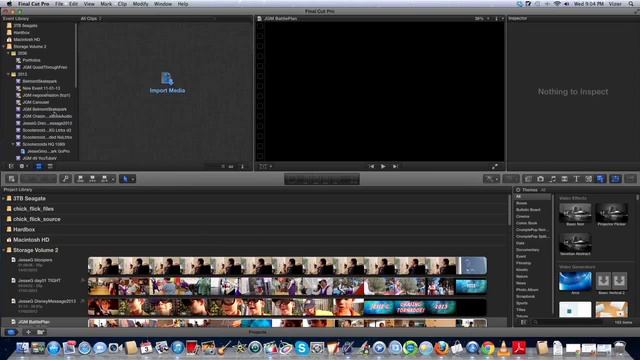Open the edit buttons dropdown arrow
640x360 pixels.
tap(113, 179)
